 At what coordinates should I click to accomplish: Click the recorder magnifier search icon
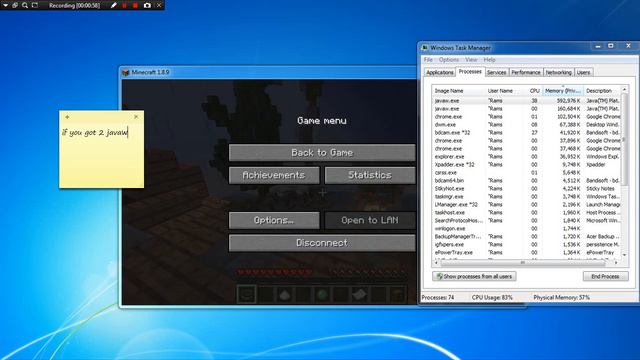click(x=25, y=5)
